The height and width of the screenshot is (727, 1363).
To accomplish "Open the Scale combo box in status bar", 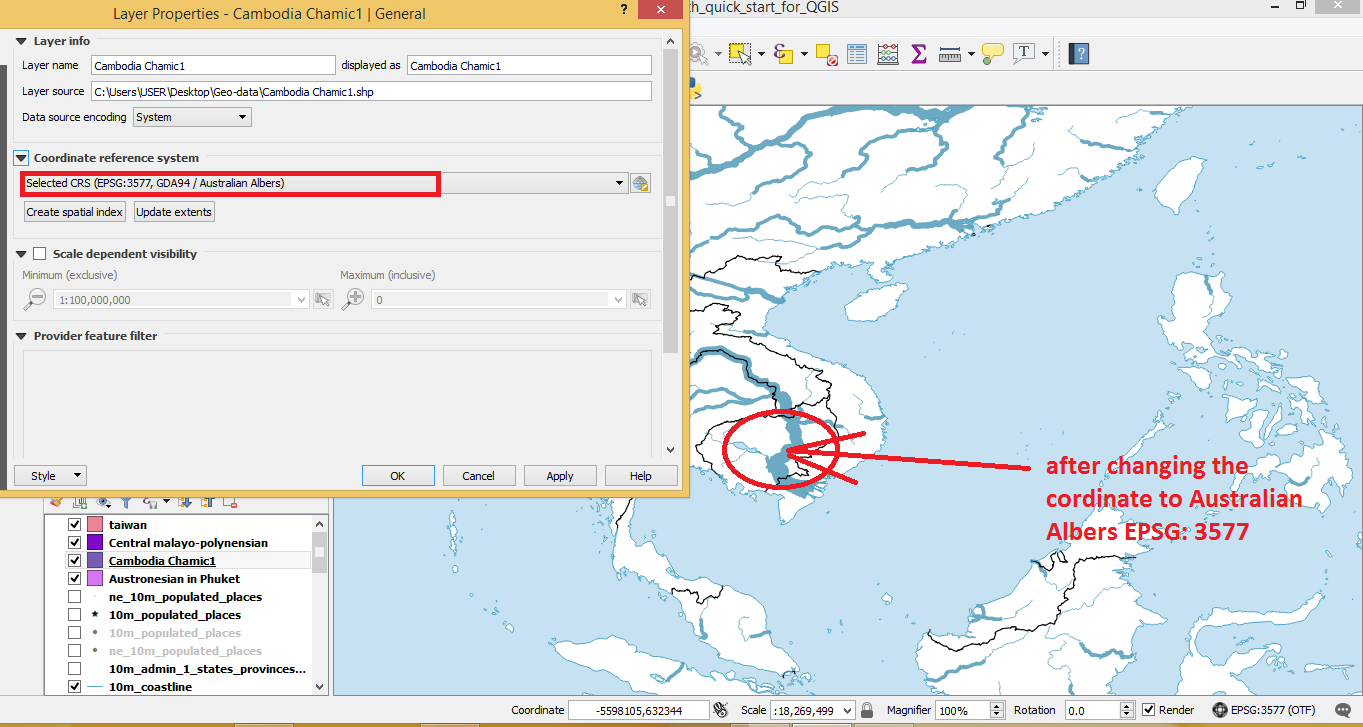I will [x=813, y=710].
